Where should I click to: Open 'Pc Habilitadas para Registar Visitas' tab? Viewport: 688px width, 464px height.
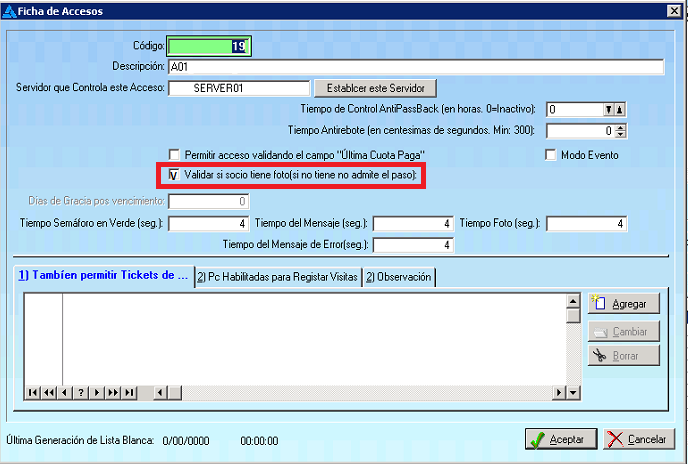point(276,277)
